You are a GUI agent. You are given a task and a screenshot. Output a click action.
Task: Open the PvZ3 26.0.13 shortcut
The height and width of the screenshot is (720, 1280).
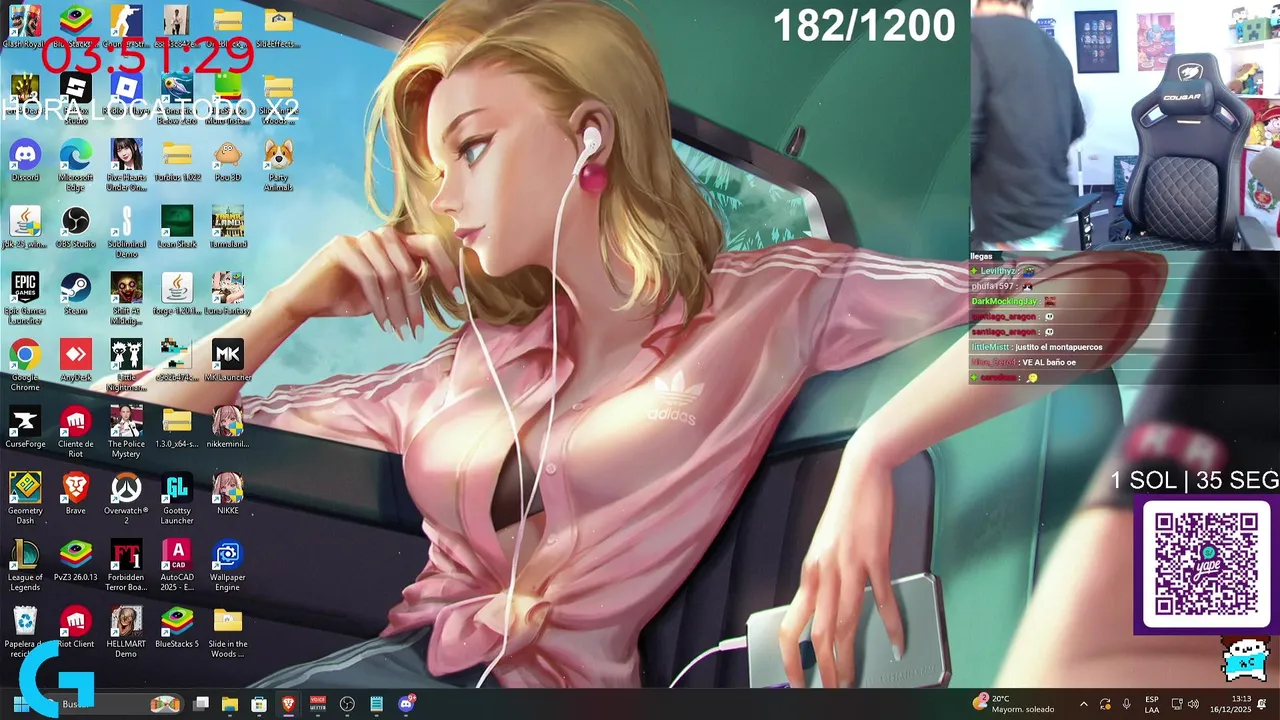point(76,560)
